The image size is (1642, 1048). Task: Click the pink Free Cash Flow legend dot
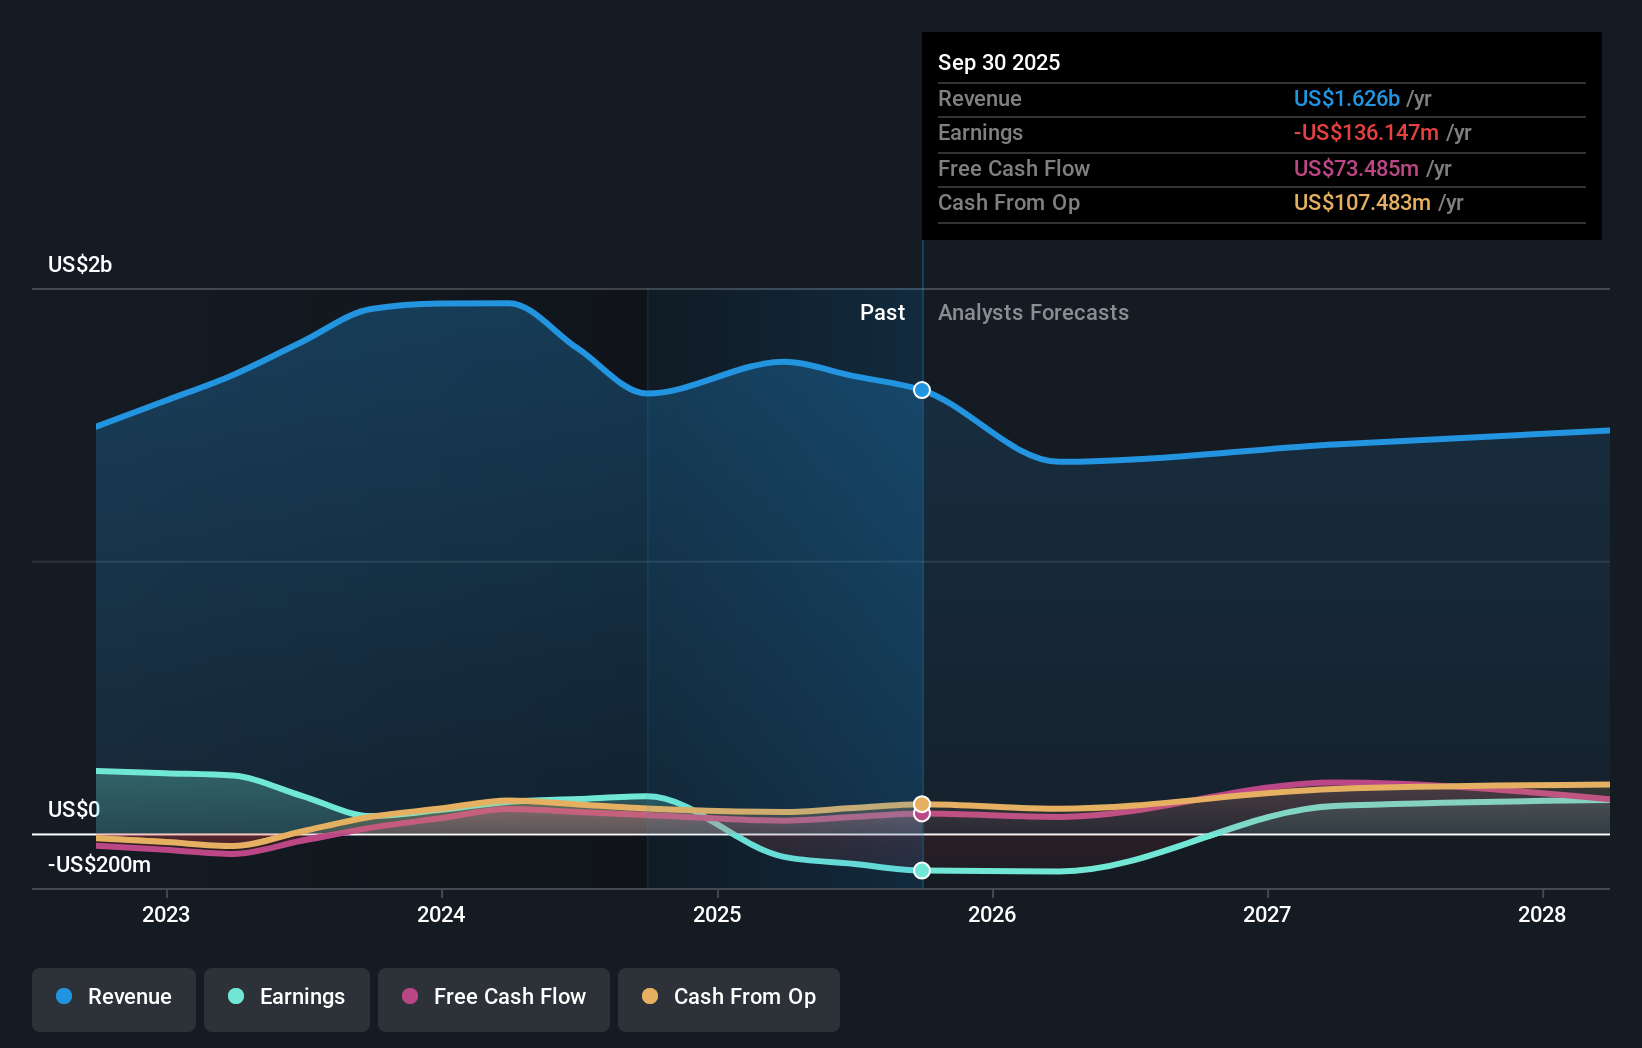click(410, 997)
